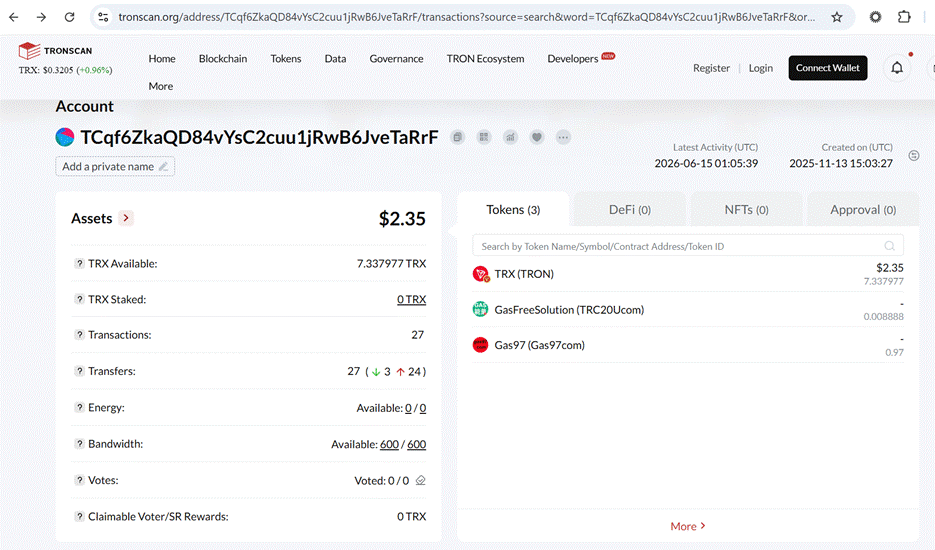Click the account address text TCqf6ZkaQD84...
The width and height of the screenshot is (935, 550).
point(259,137)
